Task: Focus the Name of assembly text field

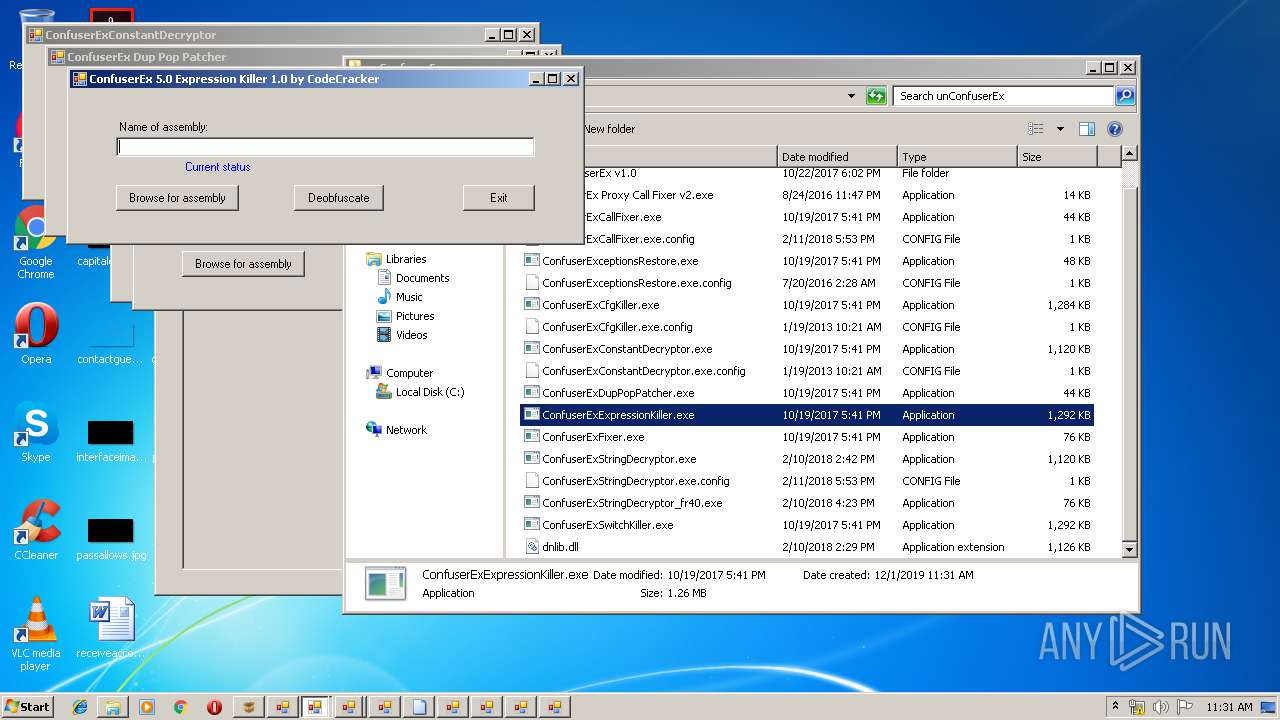Action: pos(325,147)
